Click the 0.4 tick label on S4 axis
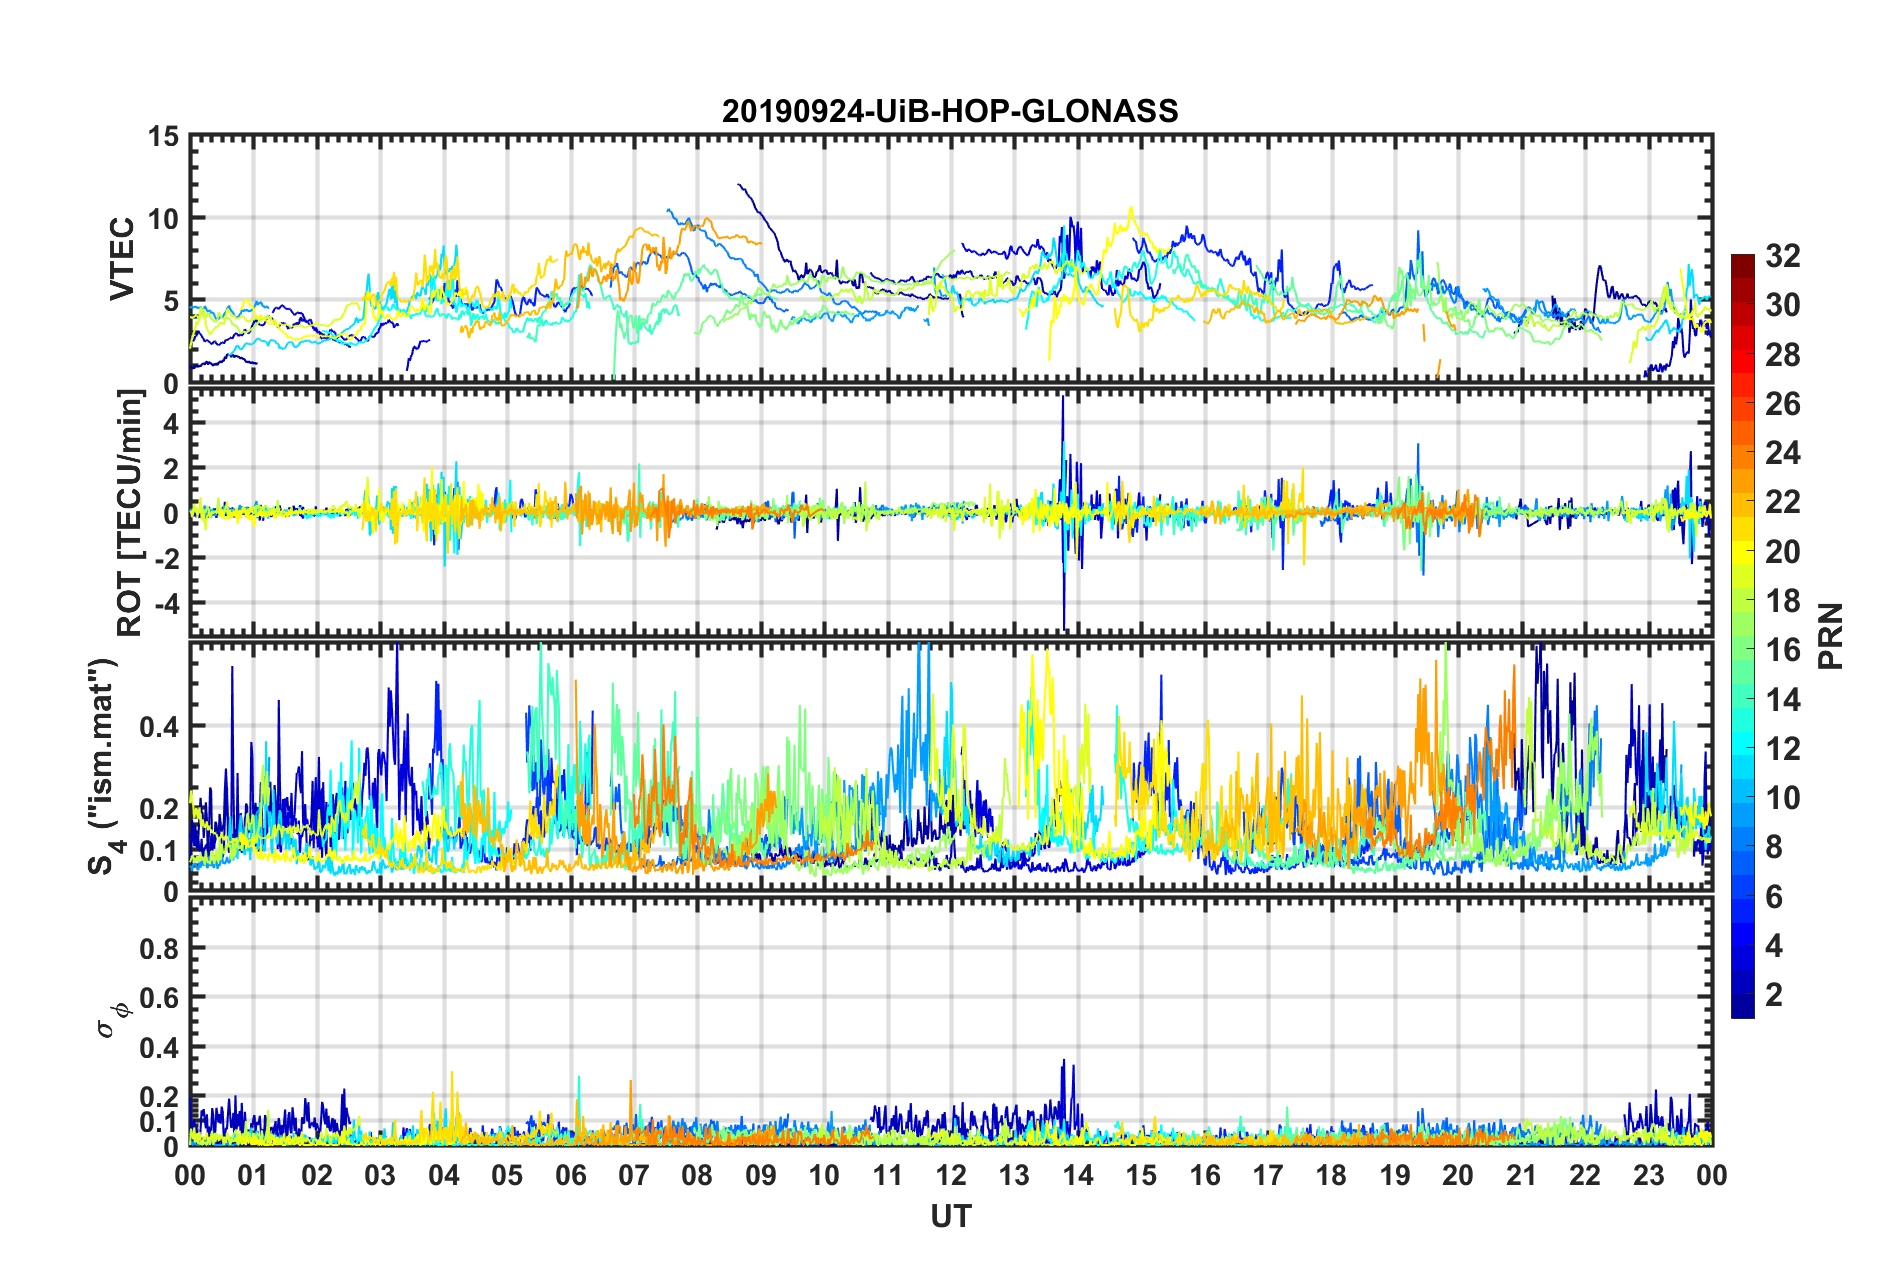1902x1272 pixels. [x=158, y=726]
